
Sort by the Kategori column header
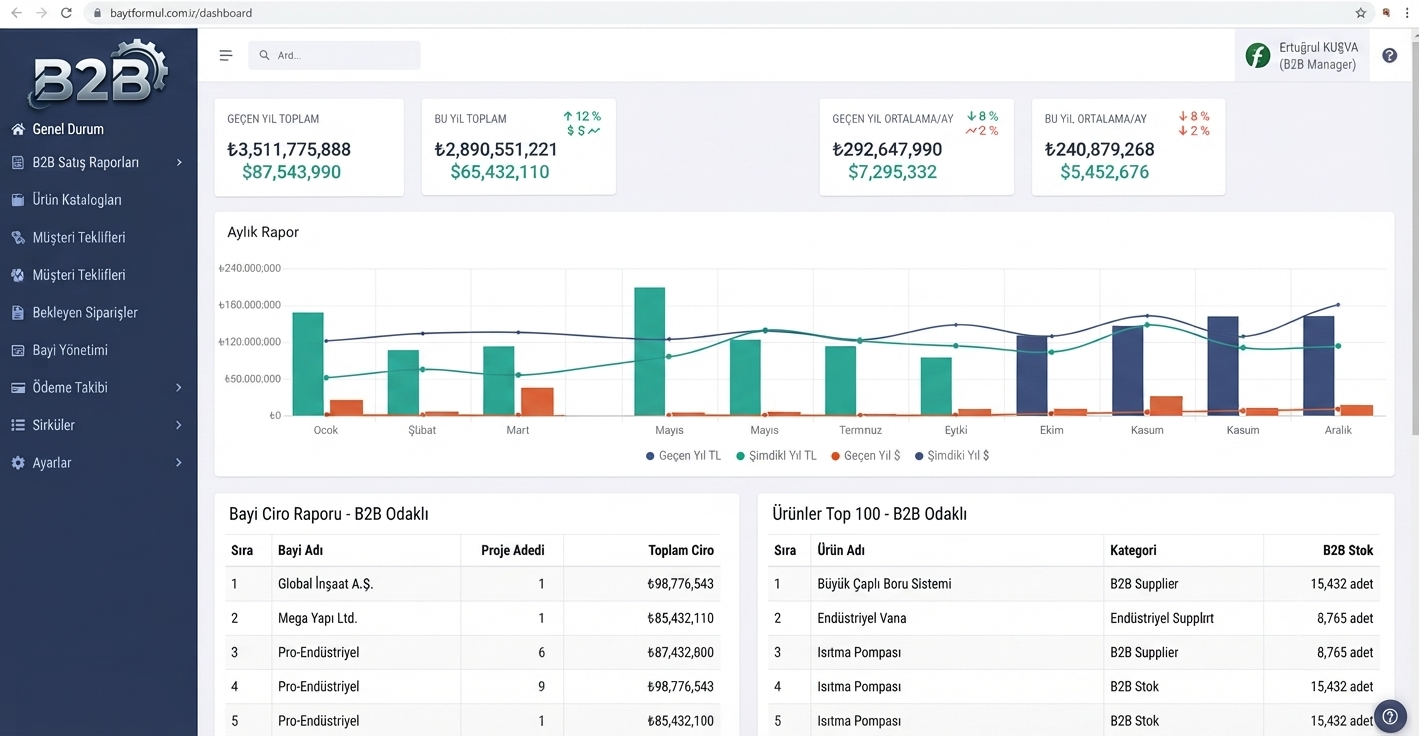[1133, 551]
